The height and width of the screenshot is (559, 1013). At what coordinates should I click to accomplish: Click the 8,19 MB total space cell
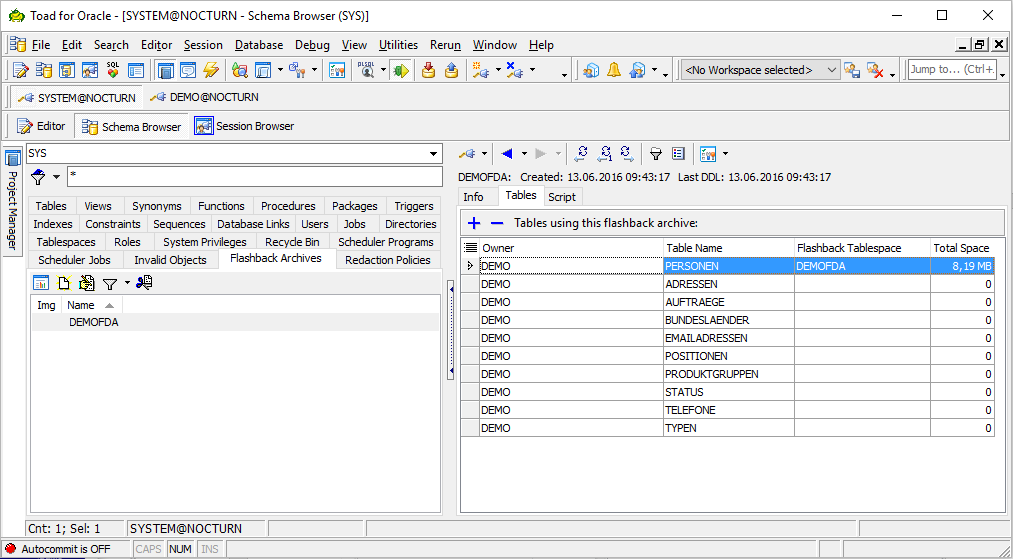tap(962, 266)
